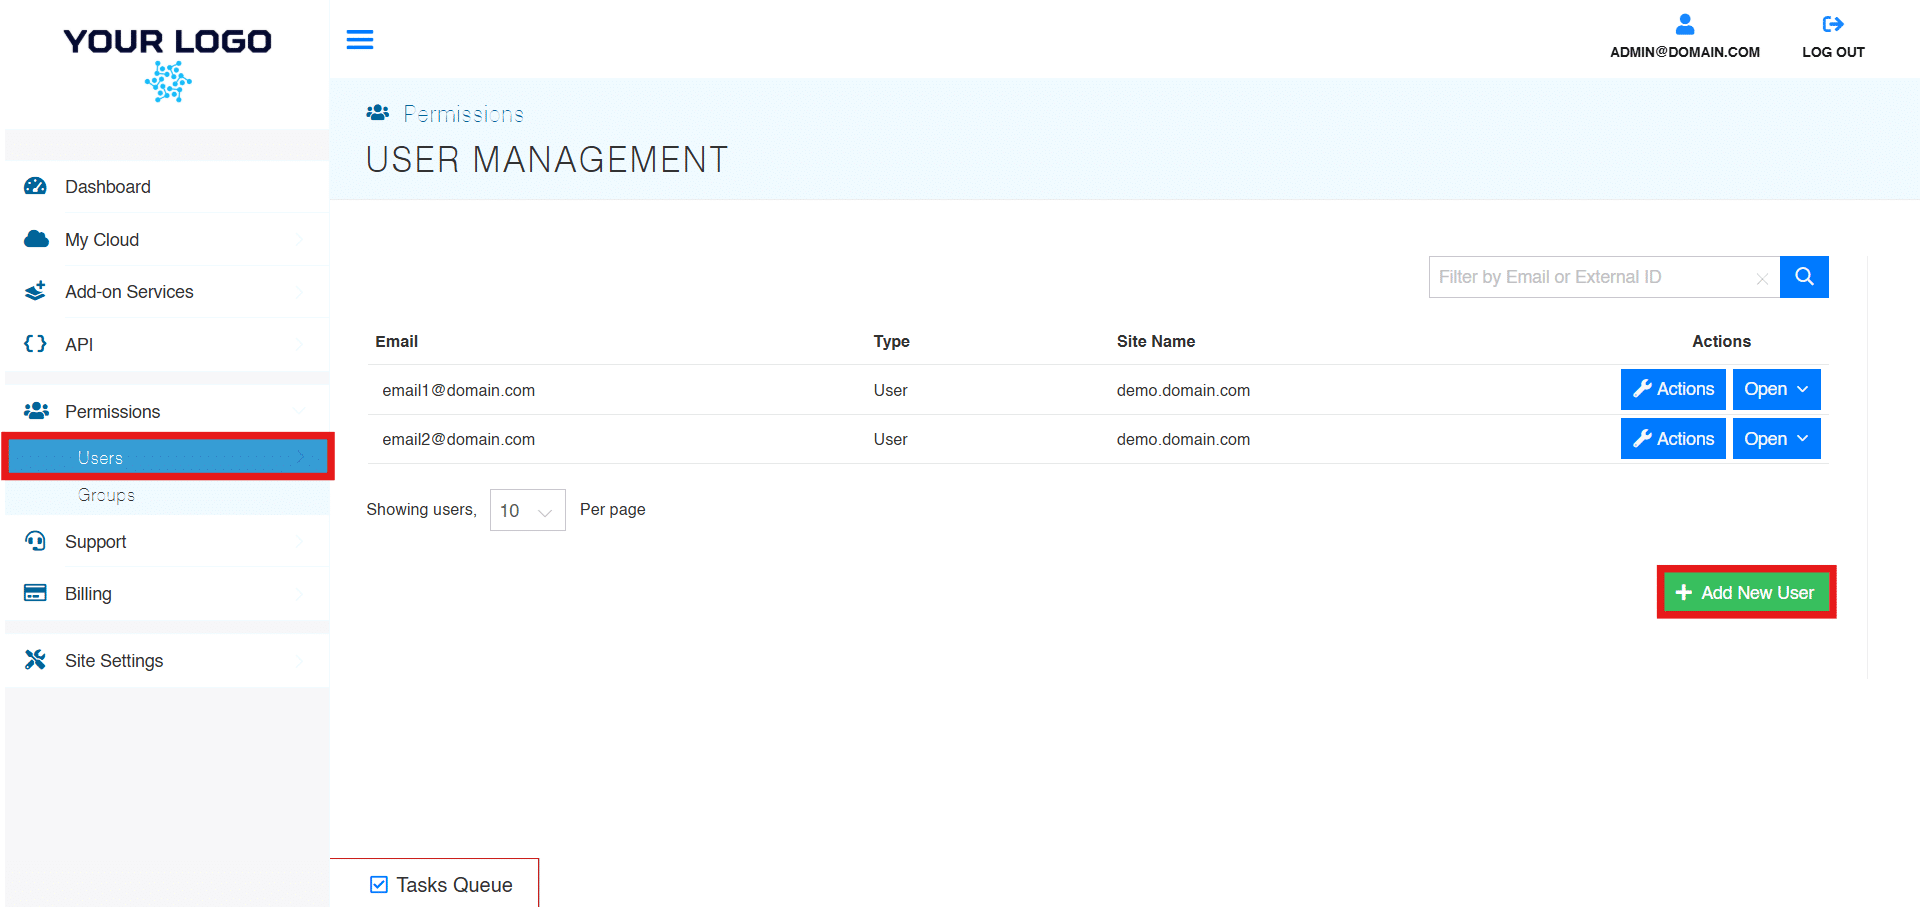The image size is (1920, 907).
Task: Focus the Filter by Email input field
Action: pos(1590,277)
